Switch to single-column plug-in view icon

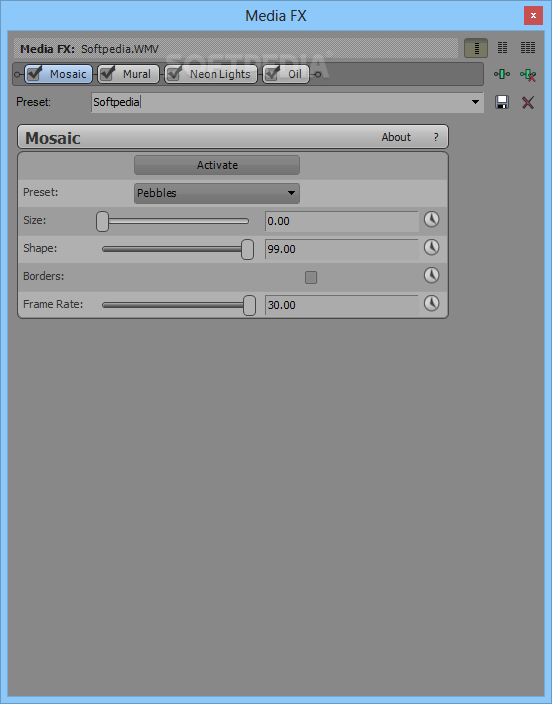pyautogui.click(x=476, y=48)
